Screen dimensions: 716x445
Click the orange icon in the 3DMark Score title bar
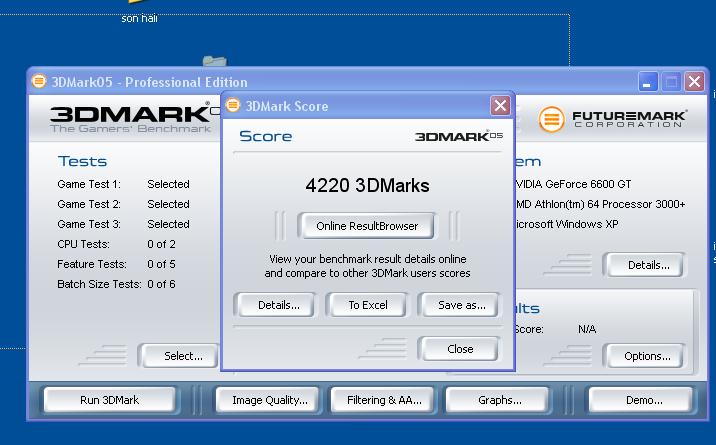[233, 105]
